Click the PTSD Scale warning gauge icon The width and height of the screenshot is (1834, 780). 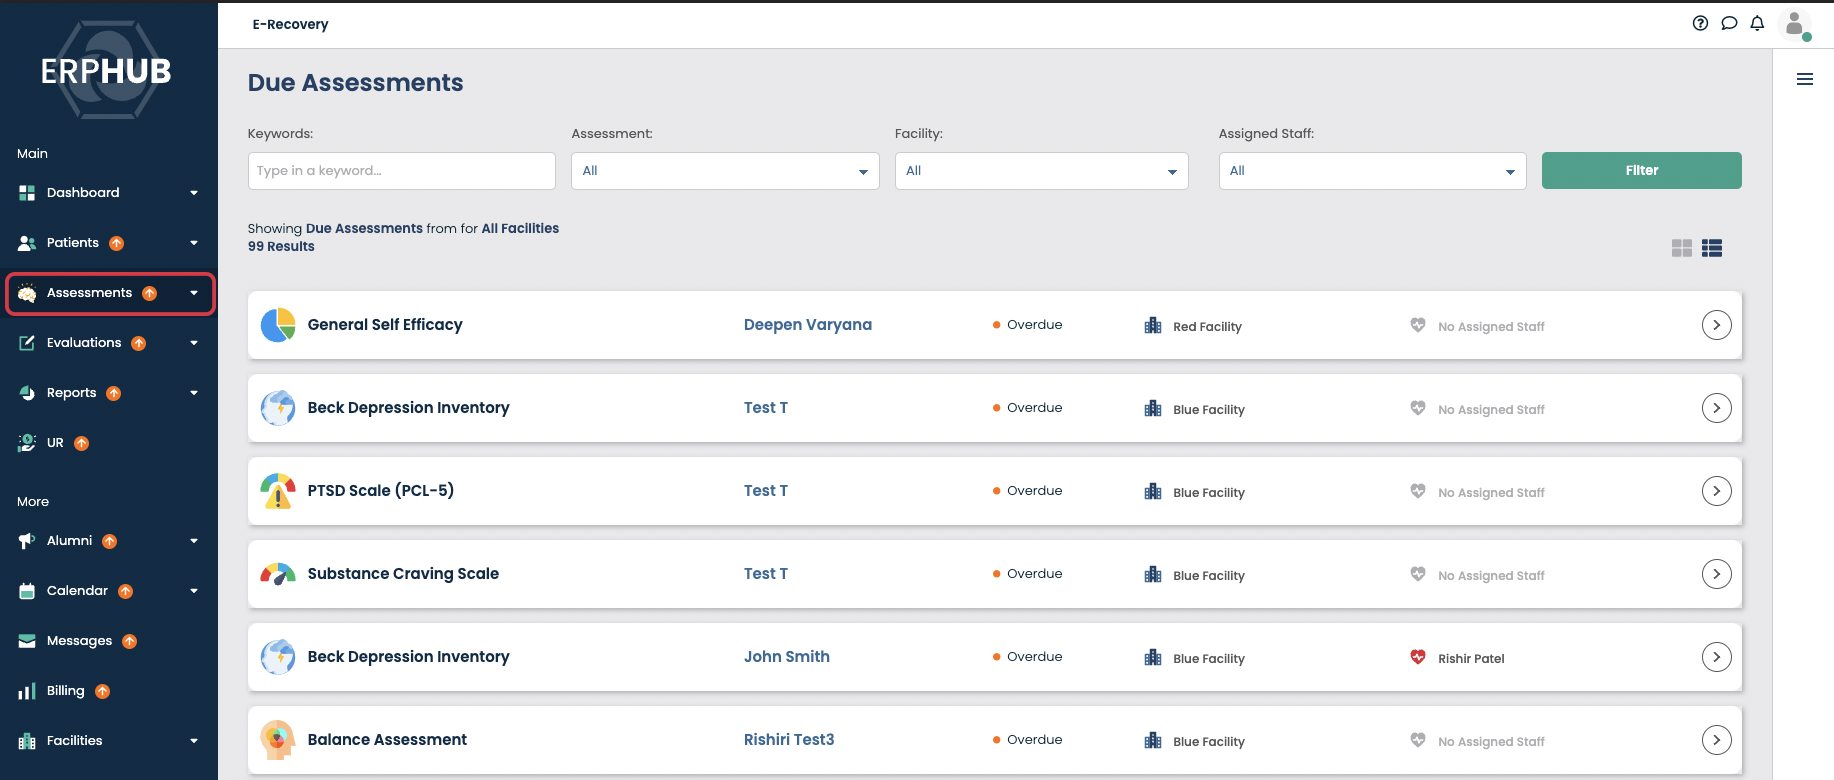click(x=278, y=491)
